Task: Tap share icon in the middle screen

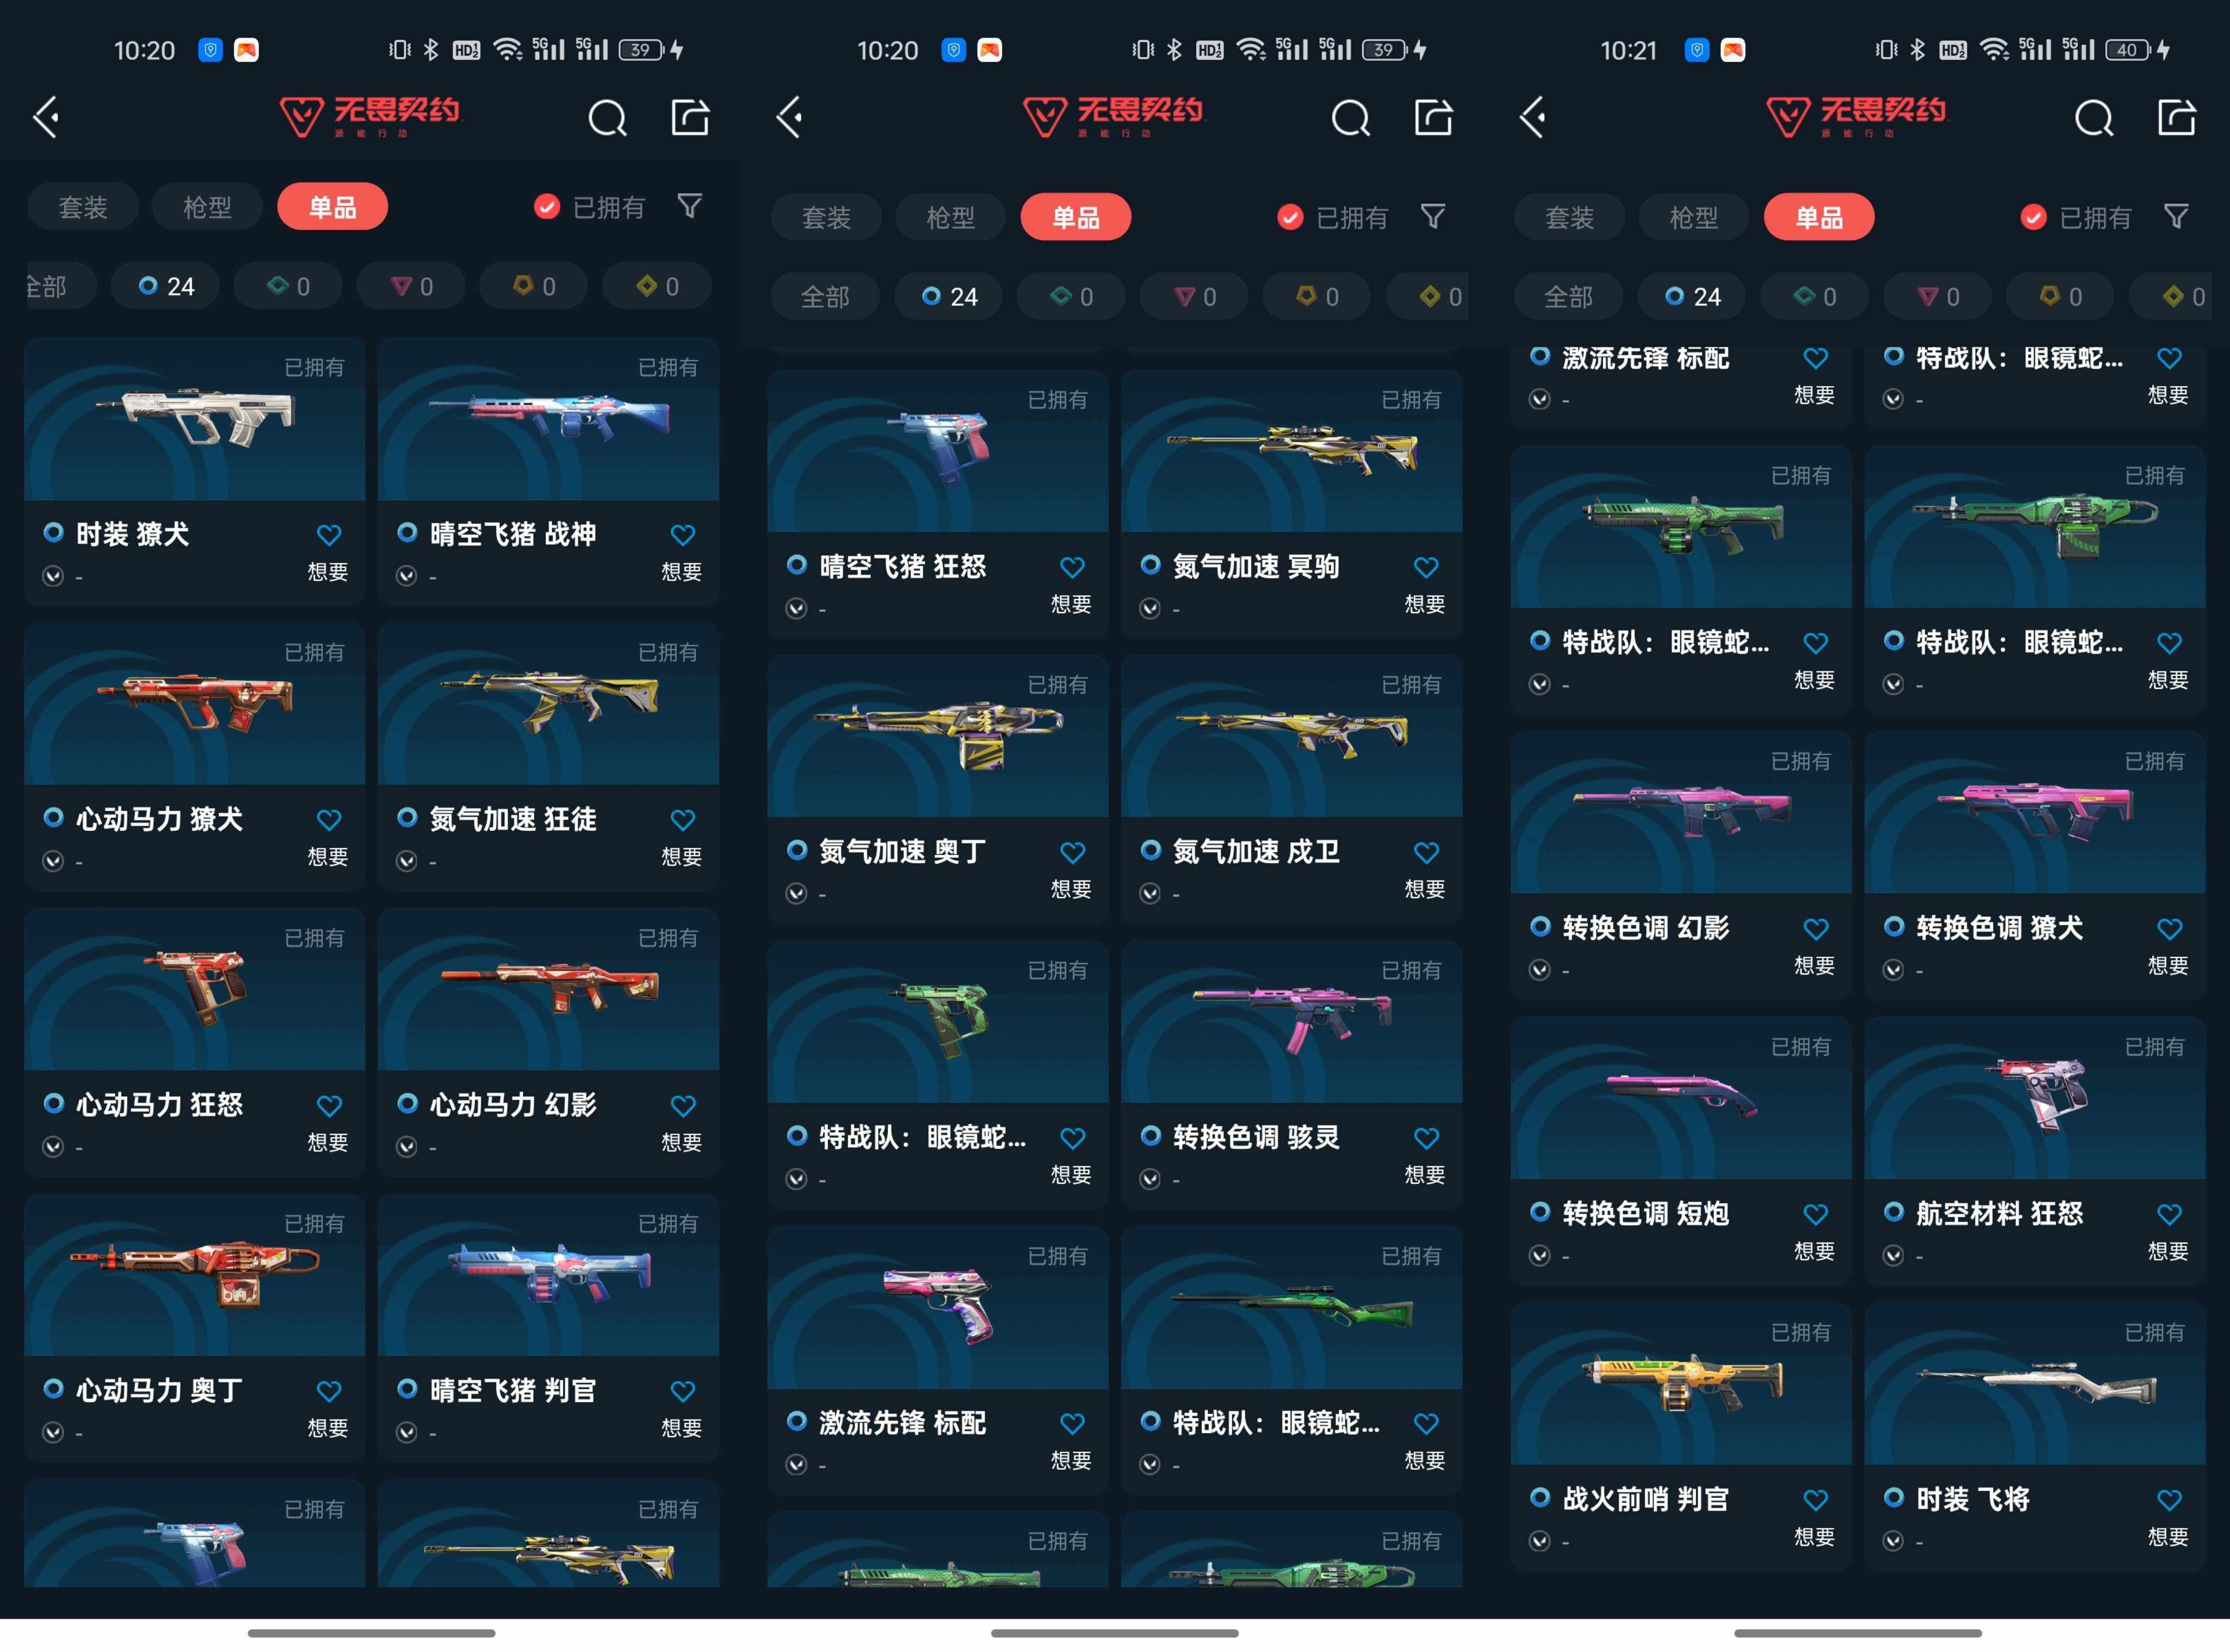Action: click(x=1433, y=117)
